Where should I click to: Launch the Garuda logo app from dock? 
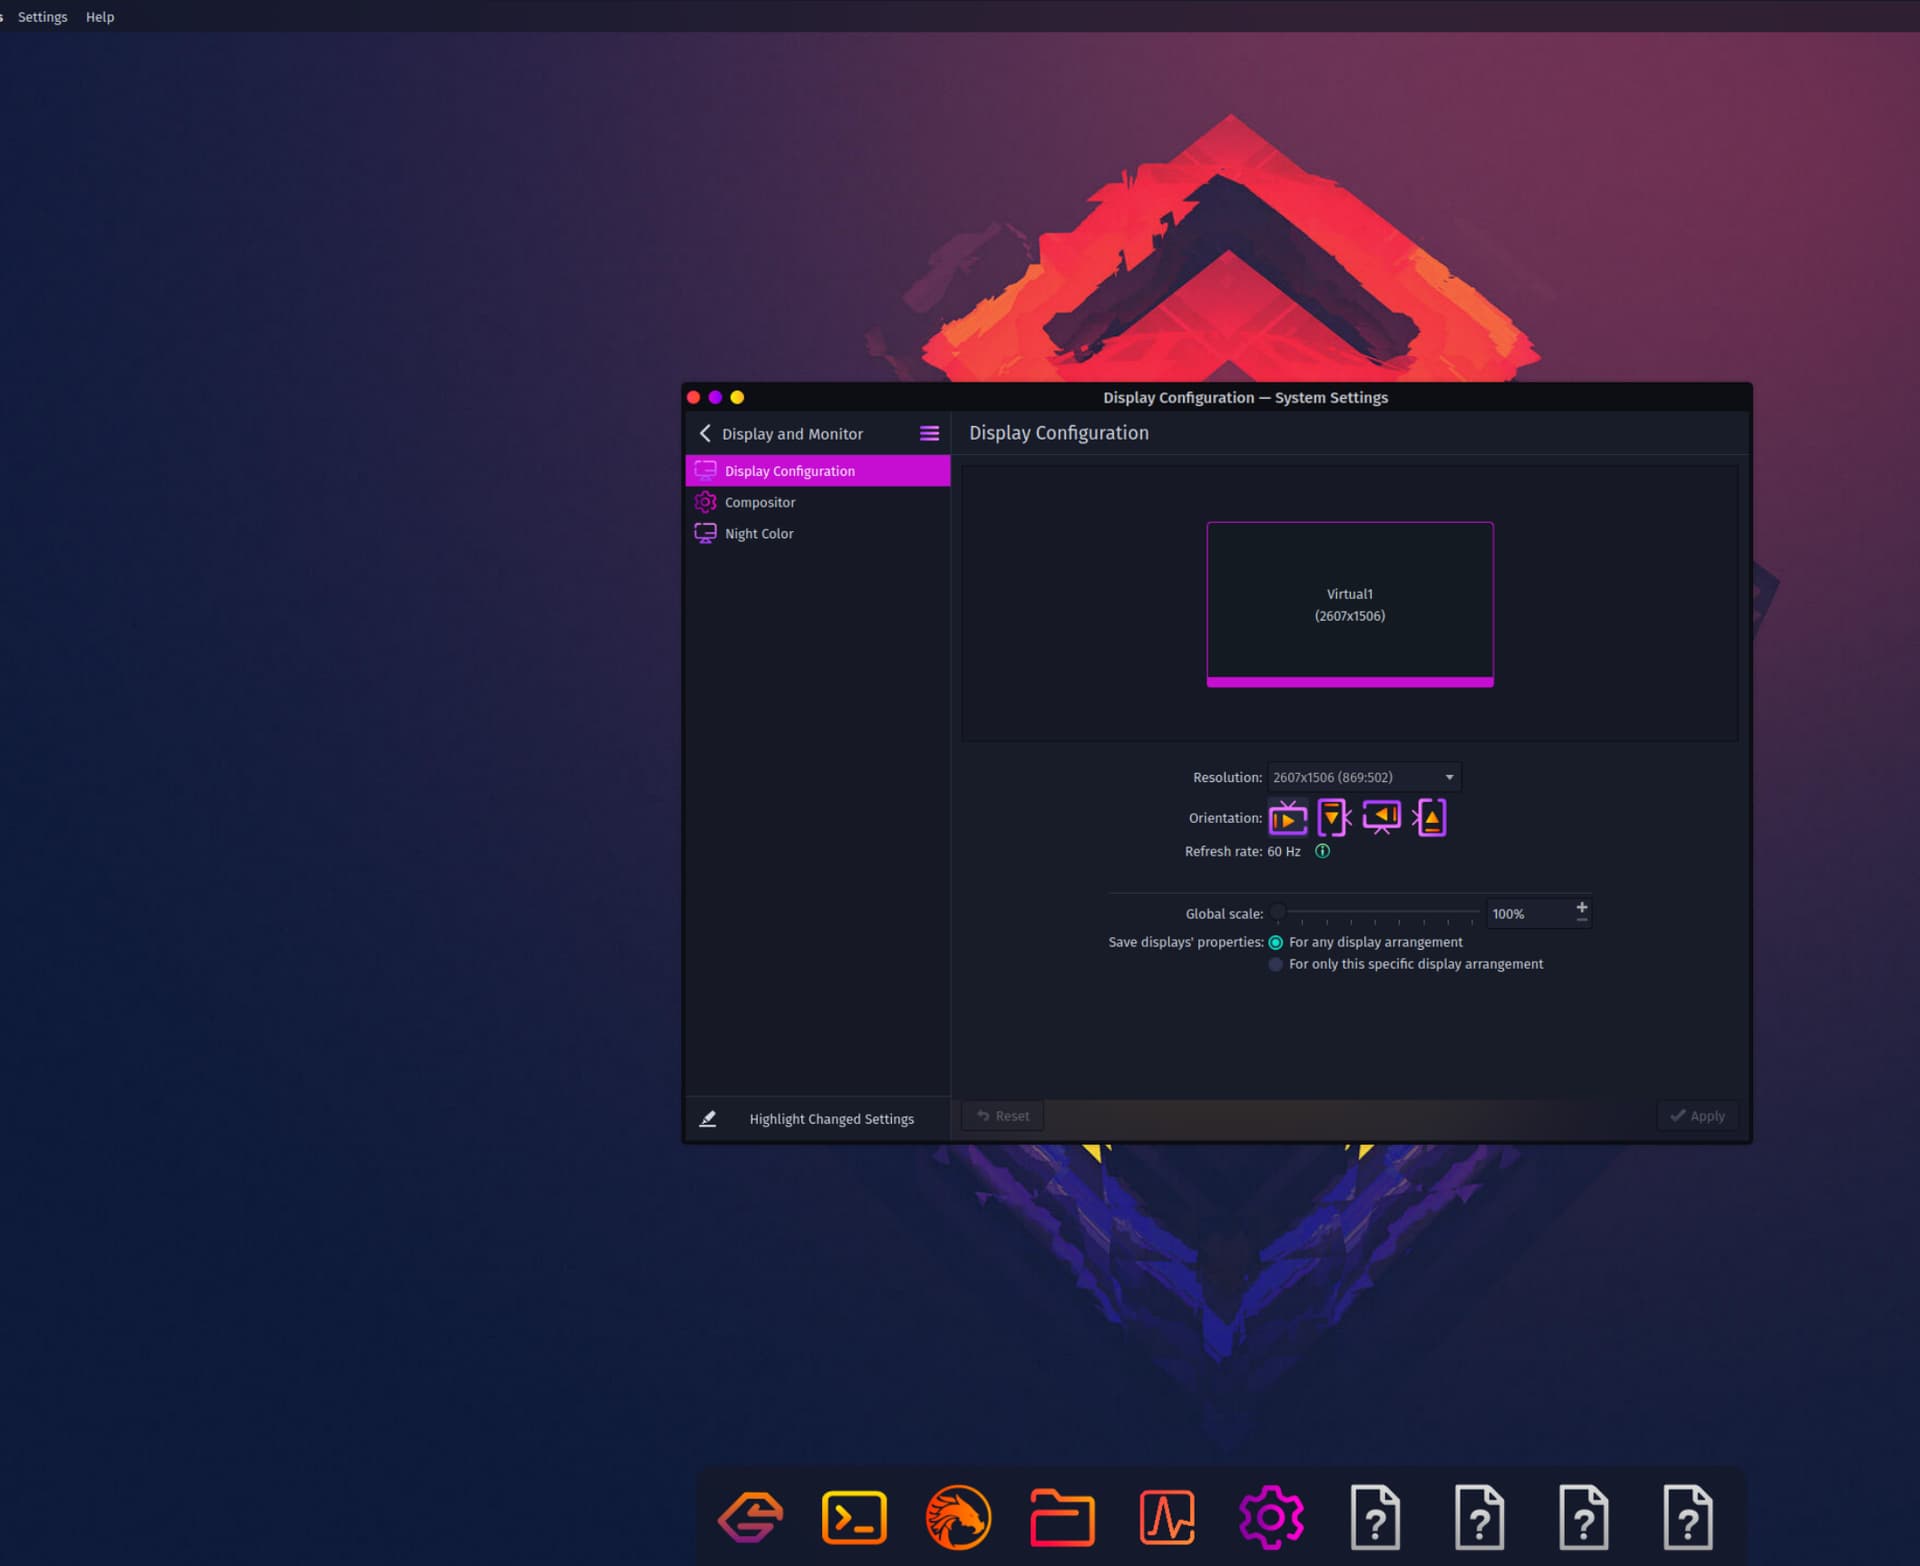[750, 1518]
